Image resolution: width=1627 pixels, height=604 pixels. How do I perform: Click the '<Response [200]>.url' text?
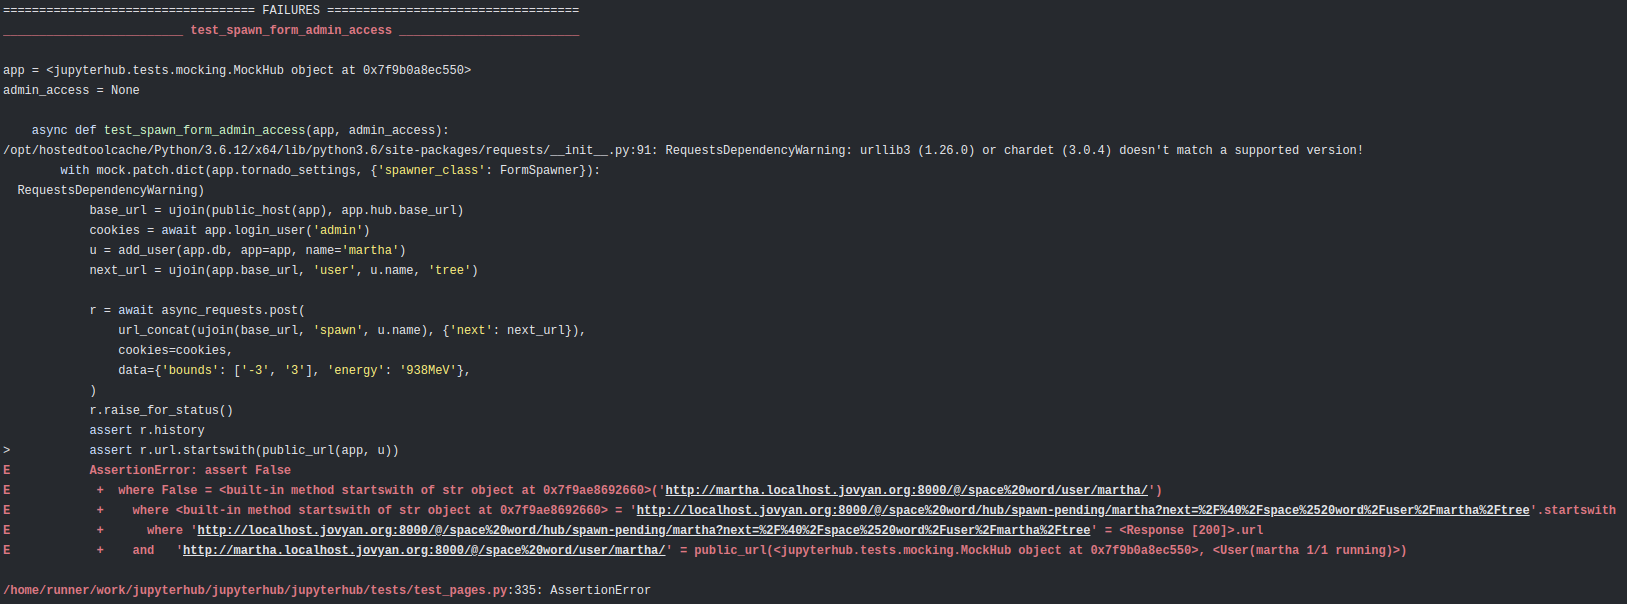point(1191,530)
